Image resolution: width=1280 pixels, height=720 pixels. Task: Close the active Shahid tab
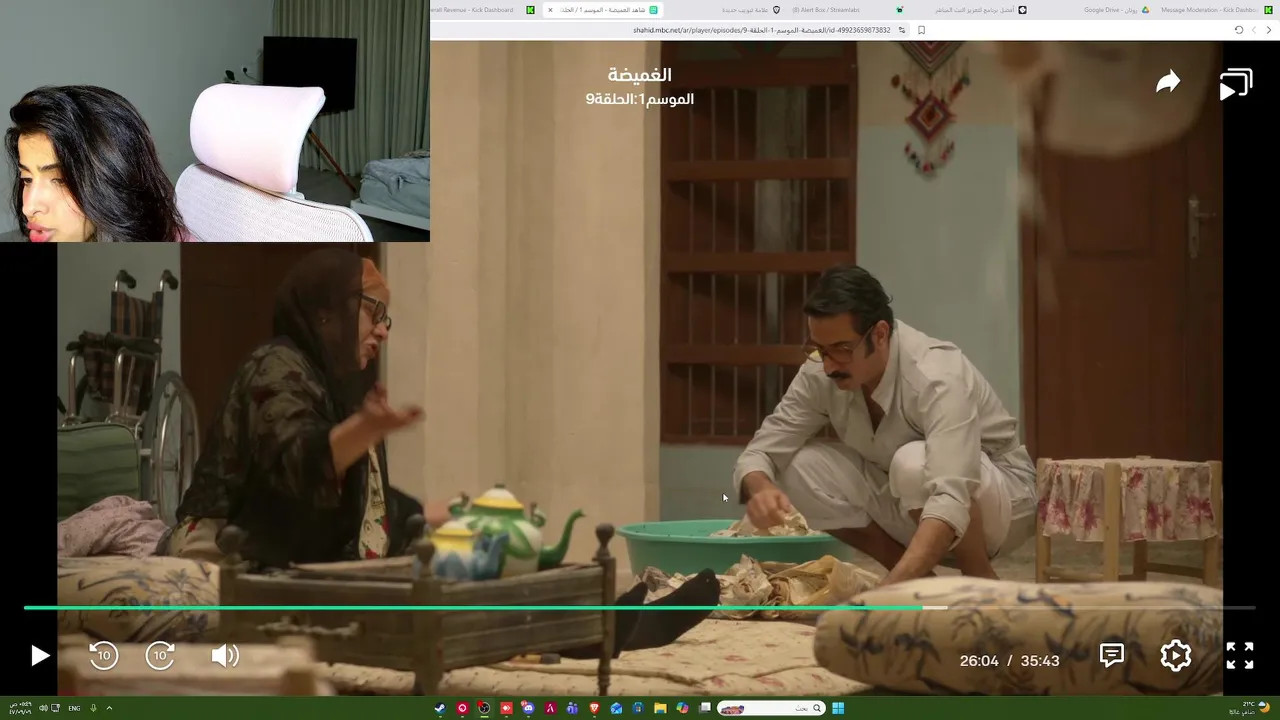[x=550, y=10]
